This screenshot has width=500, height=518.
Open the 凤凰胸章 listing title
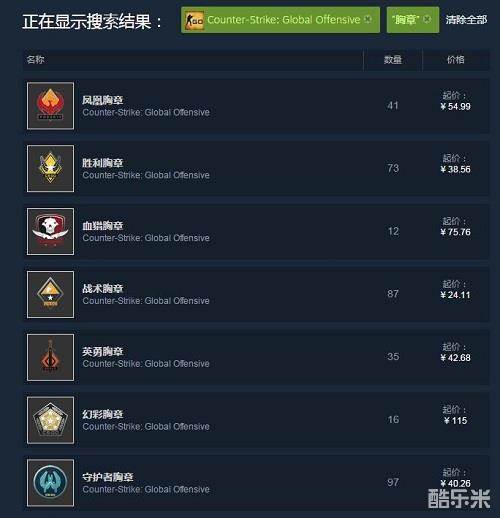click(103, 100)
